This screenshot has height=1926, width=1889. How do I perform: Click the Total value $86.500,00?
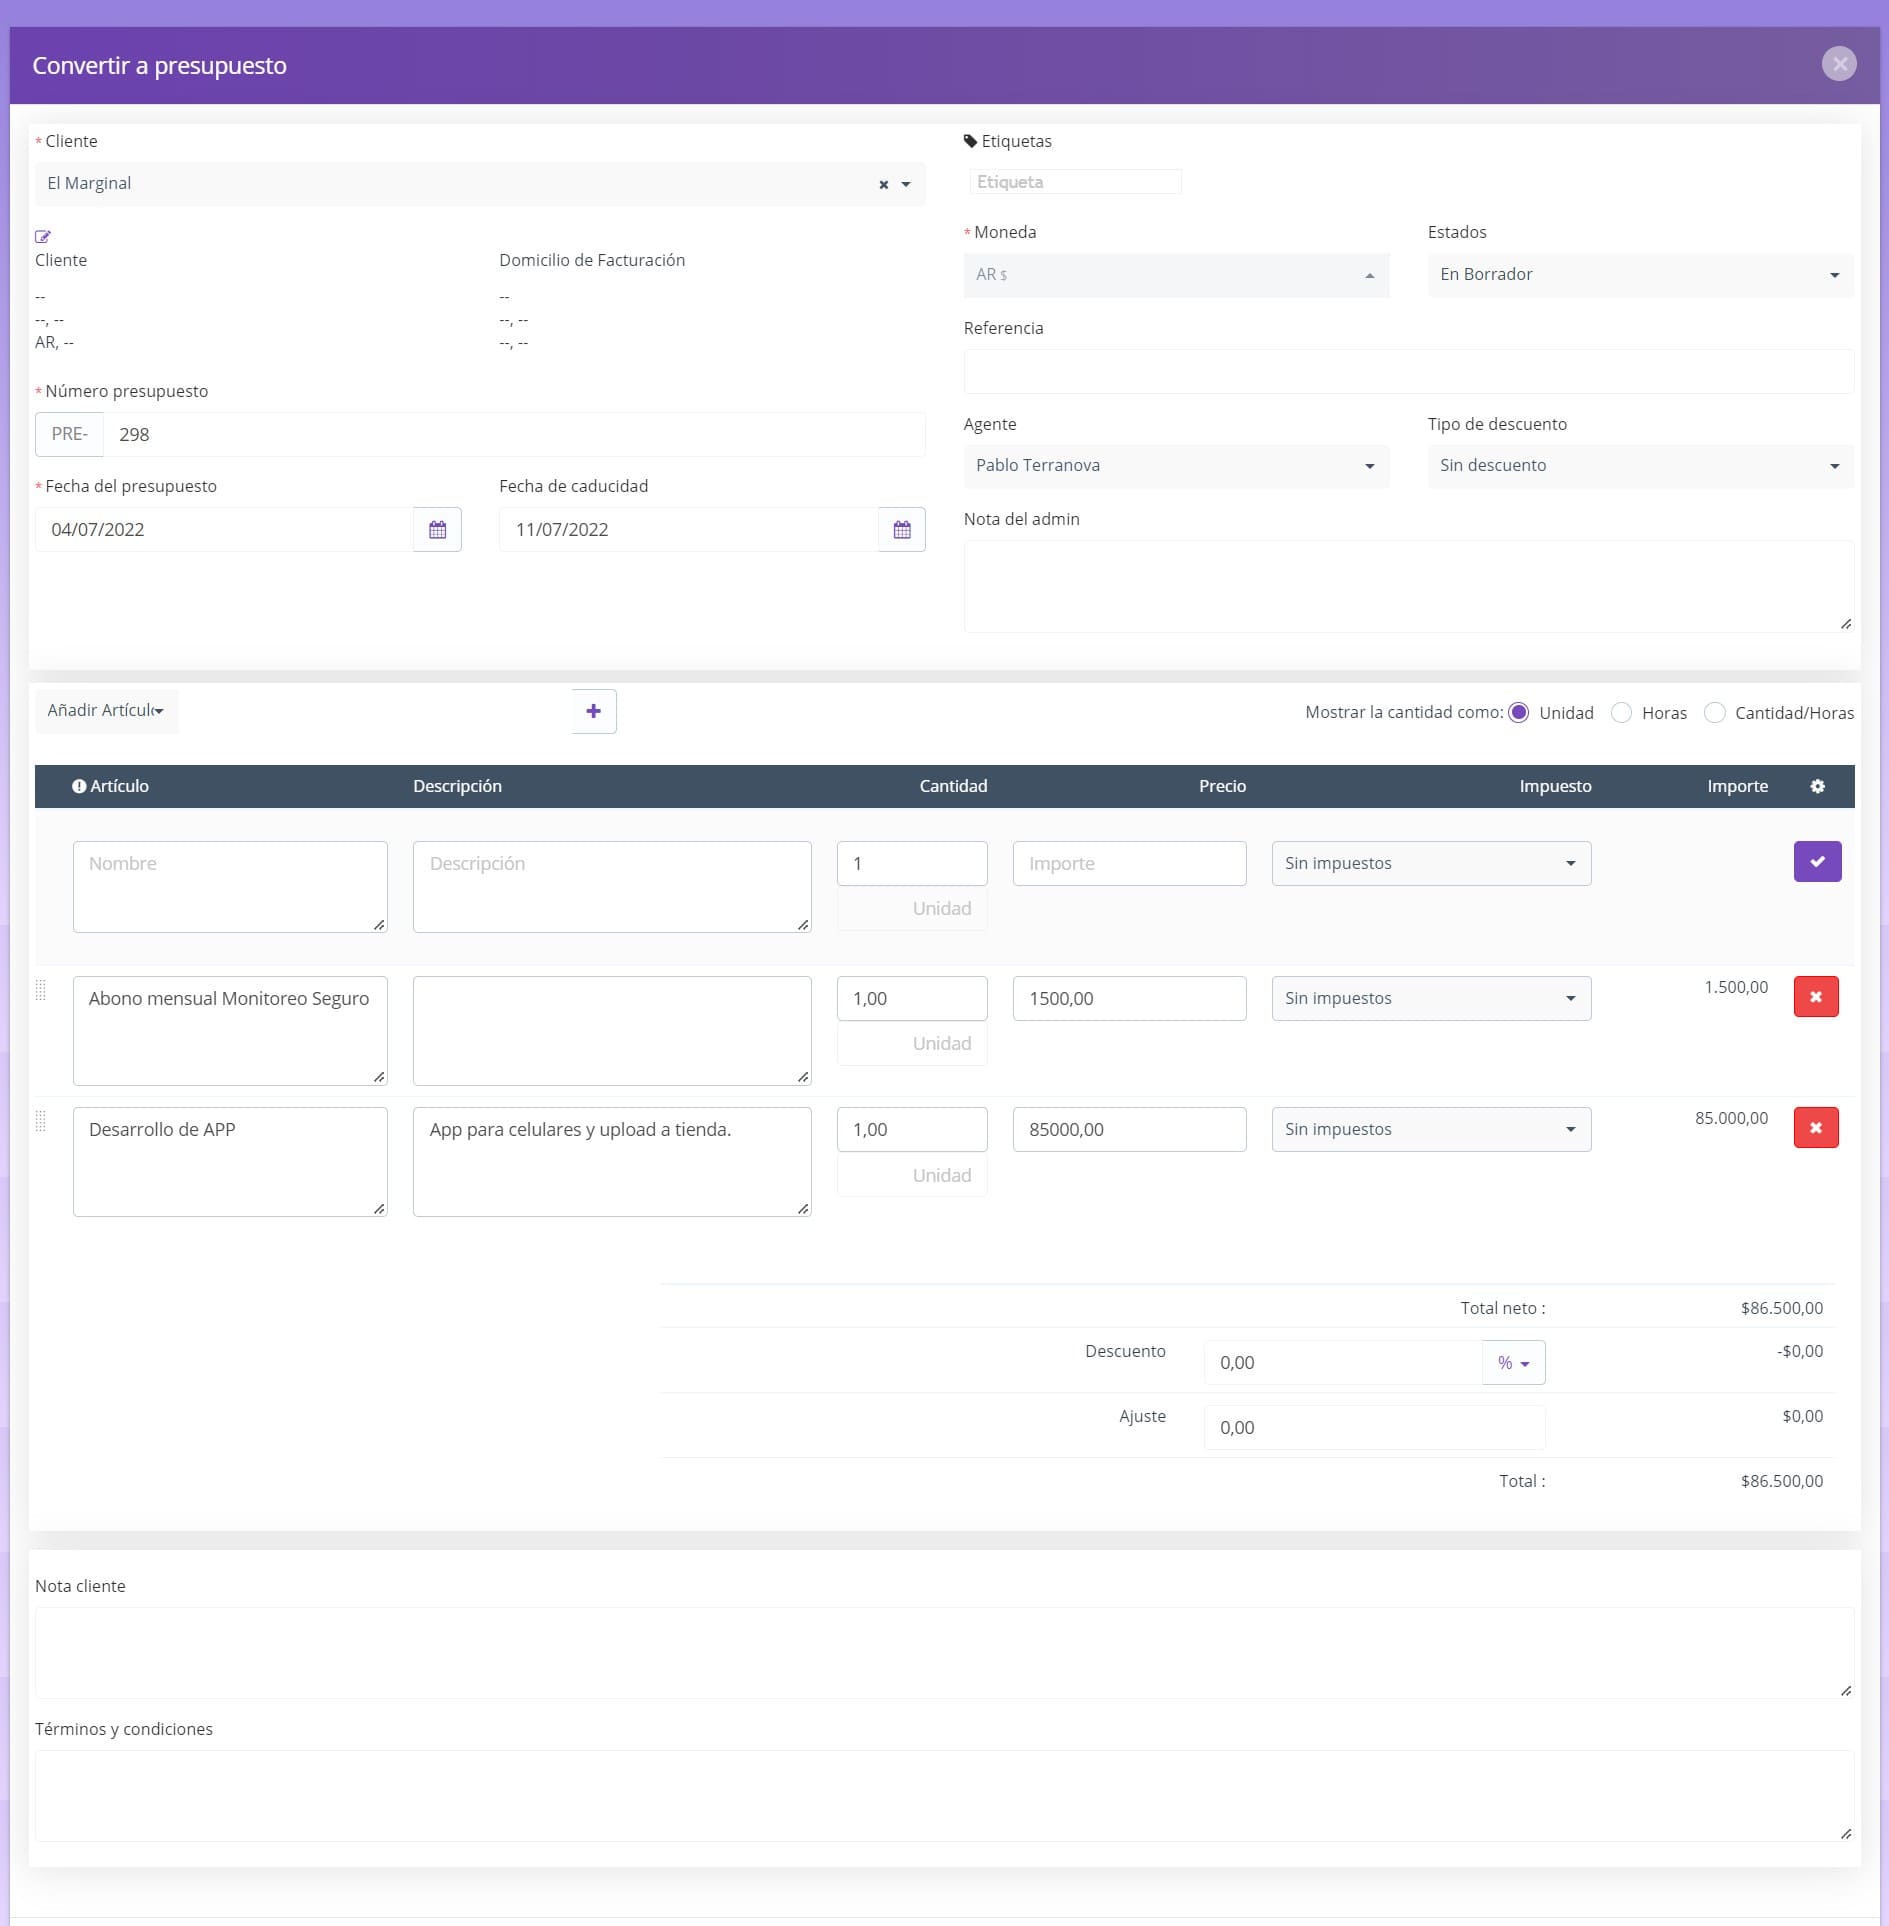(x=1781, y=1481)
